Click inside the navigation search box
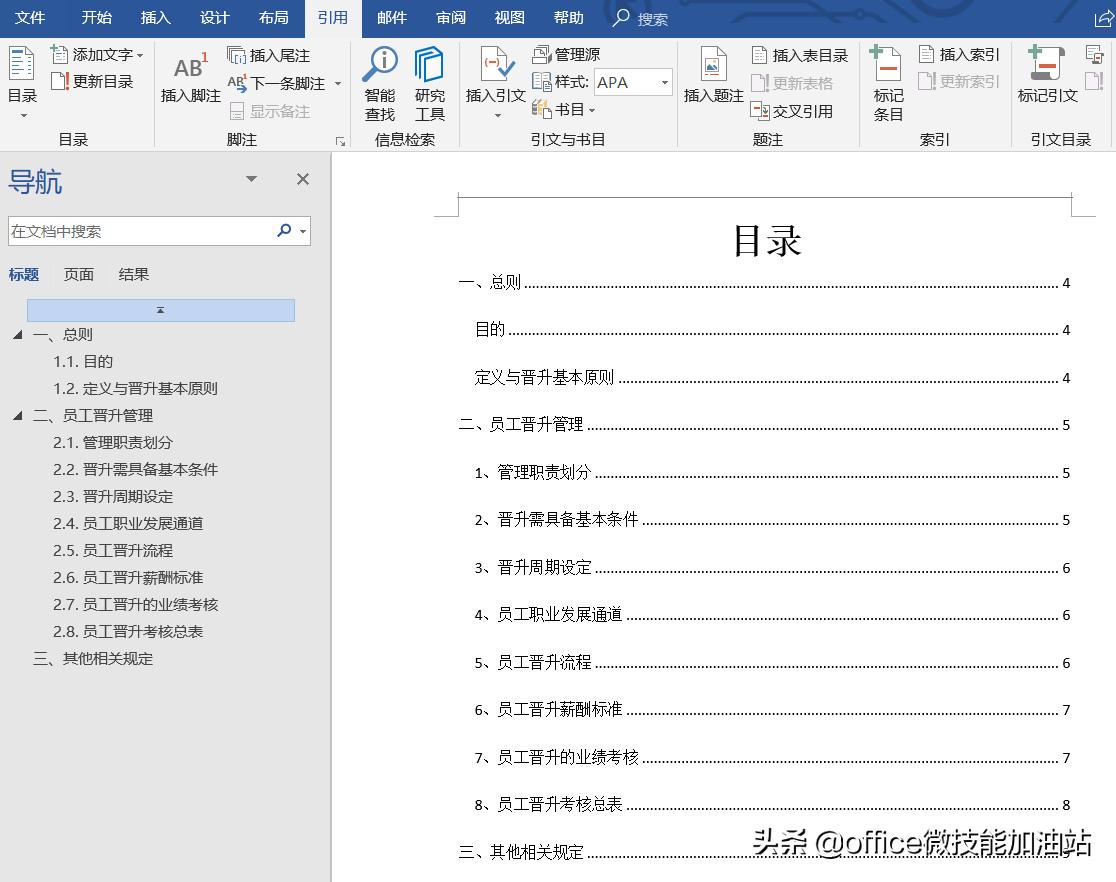1116x882 pixels. click(140, 230)
